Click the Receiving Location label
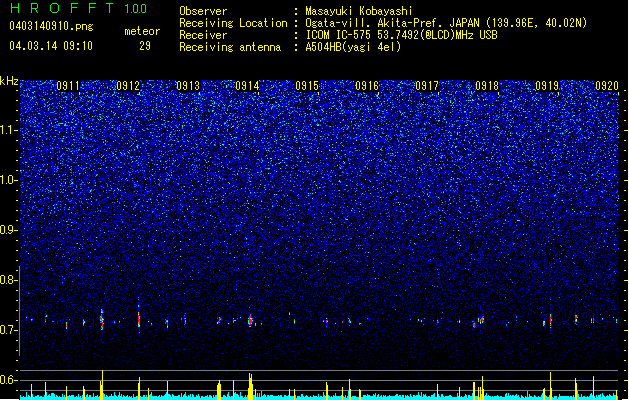 (233, 23)
